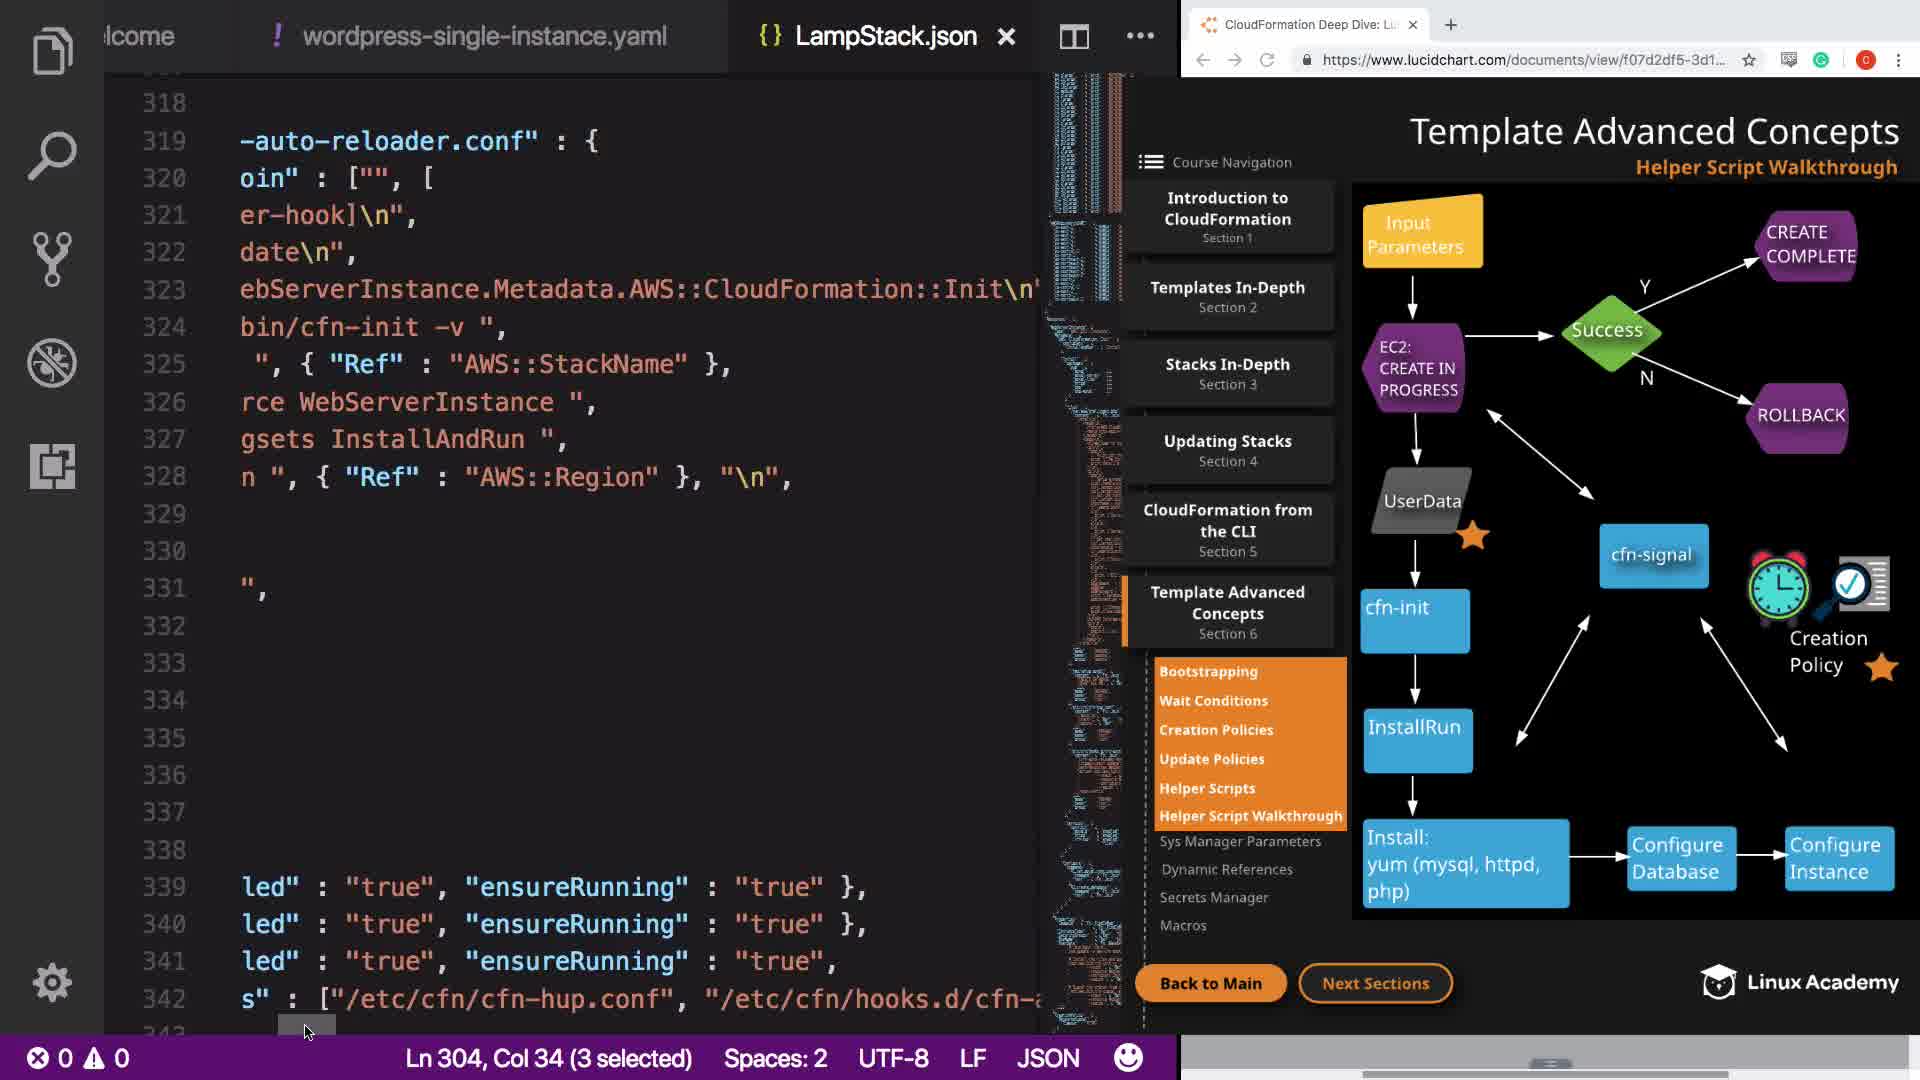
Task: Open the Debug icon in the activity bar
Action: pyautogui.click(x=52, y=363)
